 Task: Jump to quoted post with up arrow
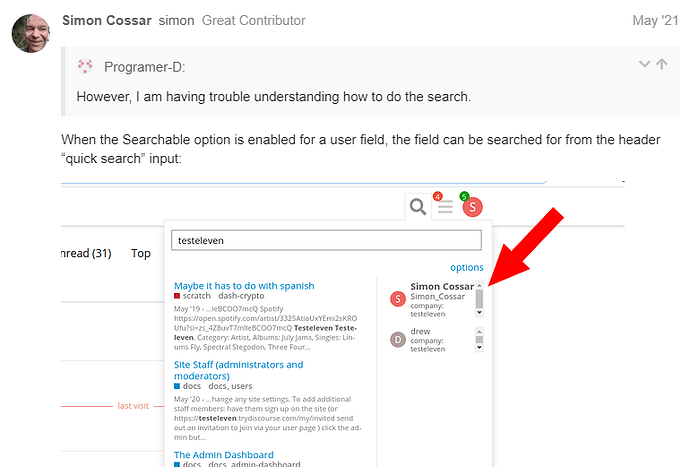662,64
